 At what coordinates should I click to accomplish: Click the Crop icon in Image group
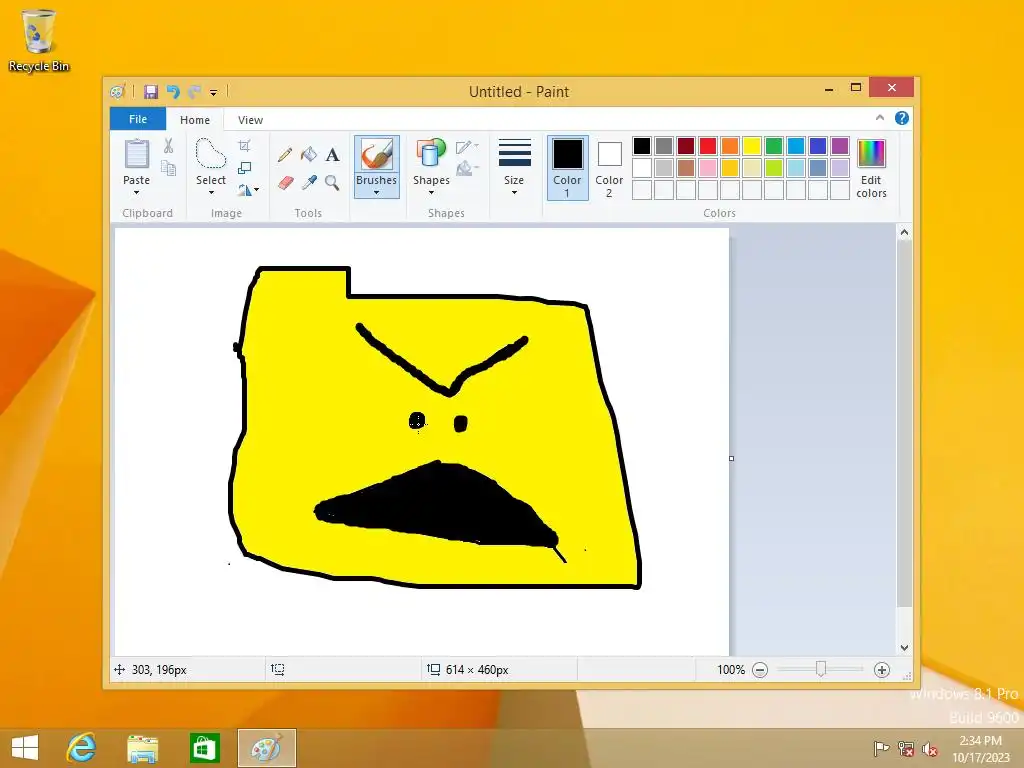click(244, 146)
